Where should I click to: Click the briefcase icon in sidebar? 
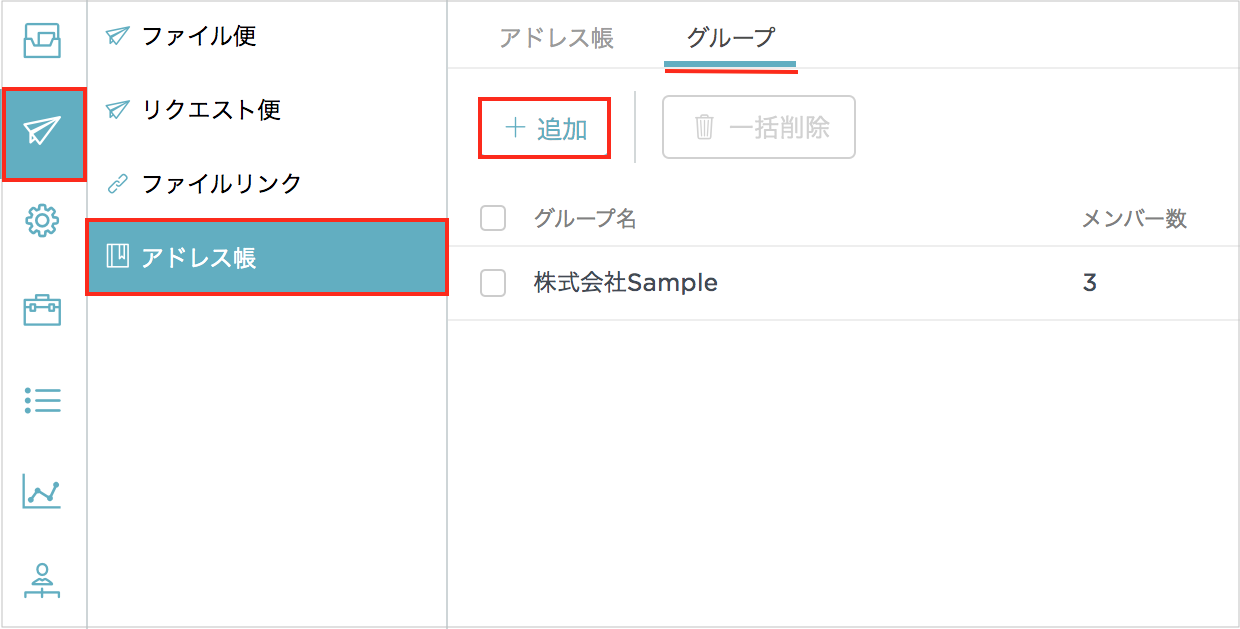pos(43,310)
